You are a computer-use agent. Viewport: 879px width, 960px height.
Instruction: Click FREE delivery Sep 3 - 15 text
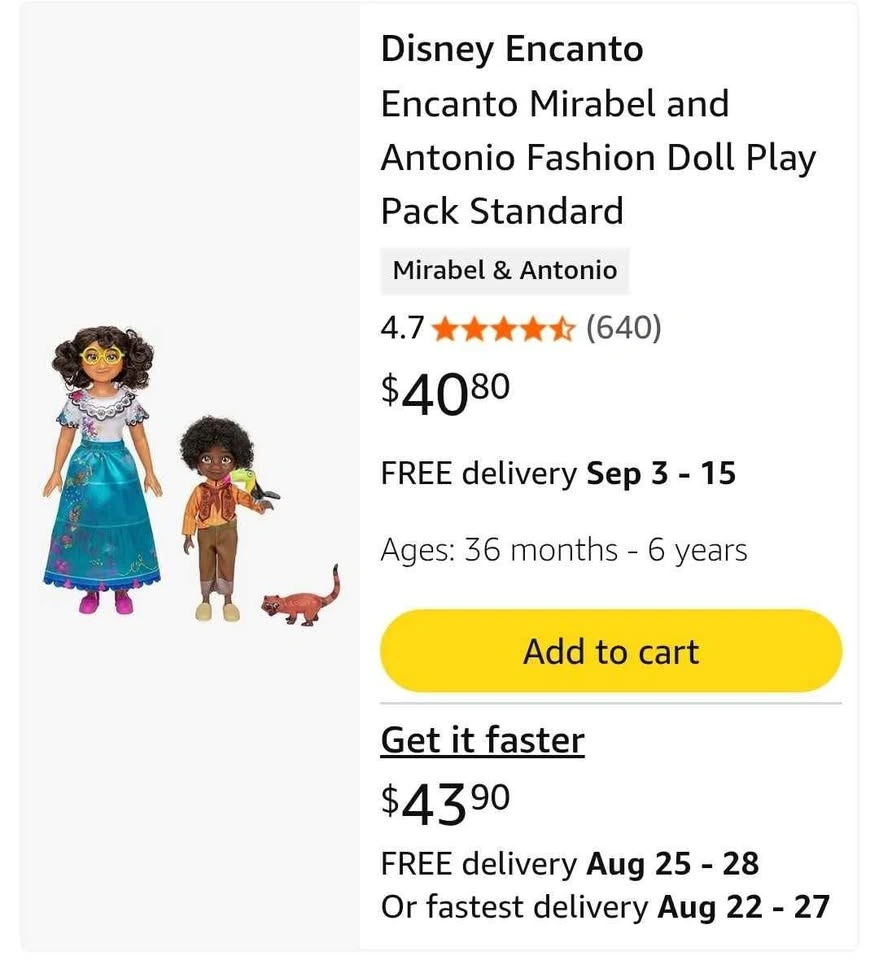pyautogui.click(x=557, y=473)
